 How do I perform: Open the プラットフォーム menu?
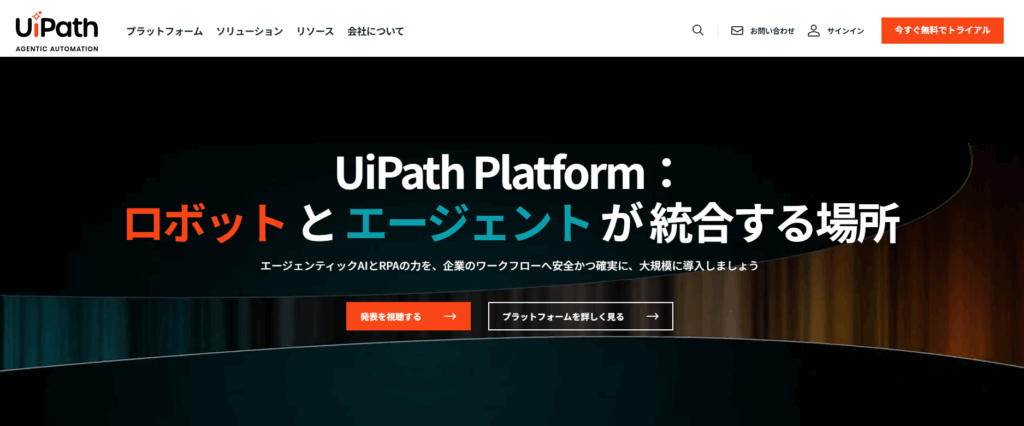(165, 31)
